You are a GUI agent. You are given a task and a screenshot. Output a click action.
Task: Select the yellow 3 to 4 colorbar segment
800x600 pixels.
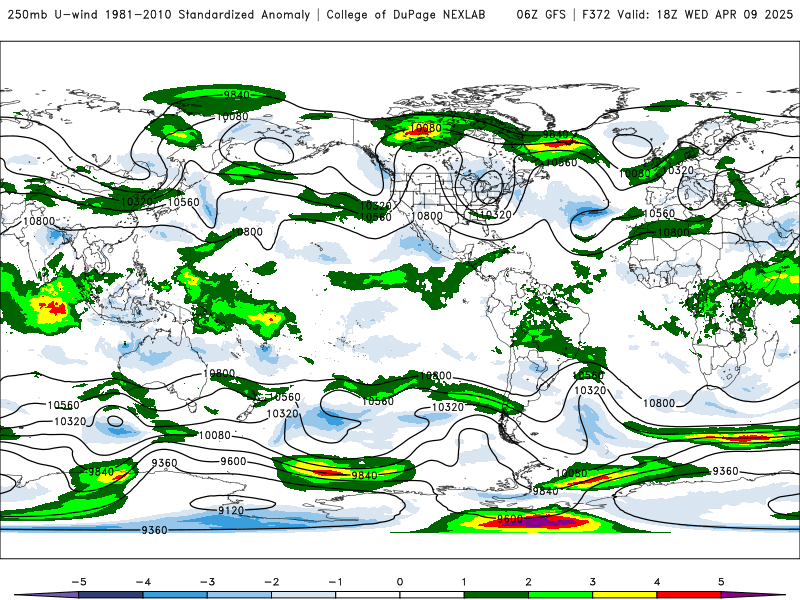tap(624, 596)
